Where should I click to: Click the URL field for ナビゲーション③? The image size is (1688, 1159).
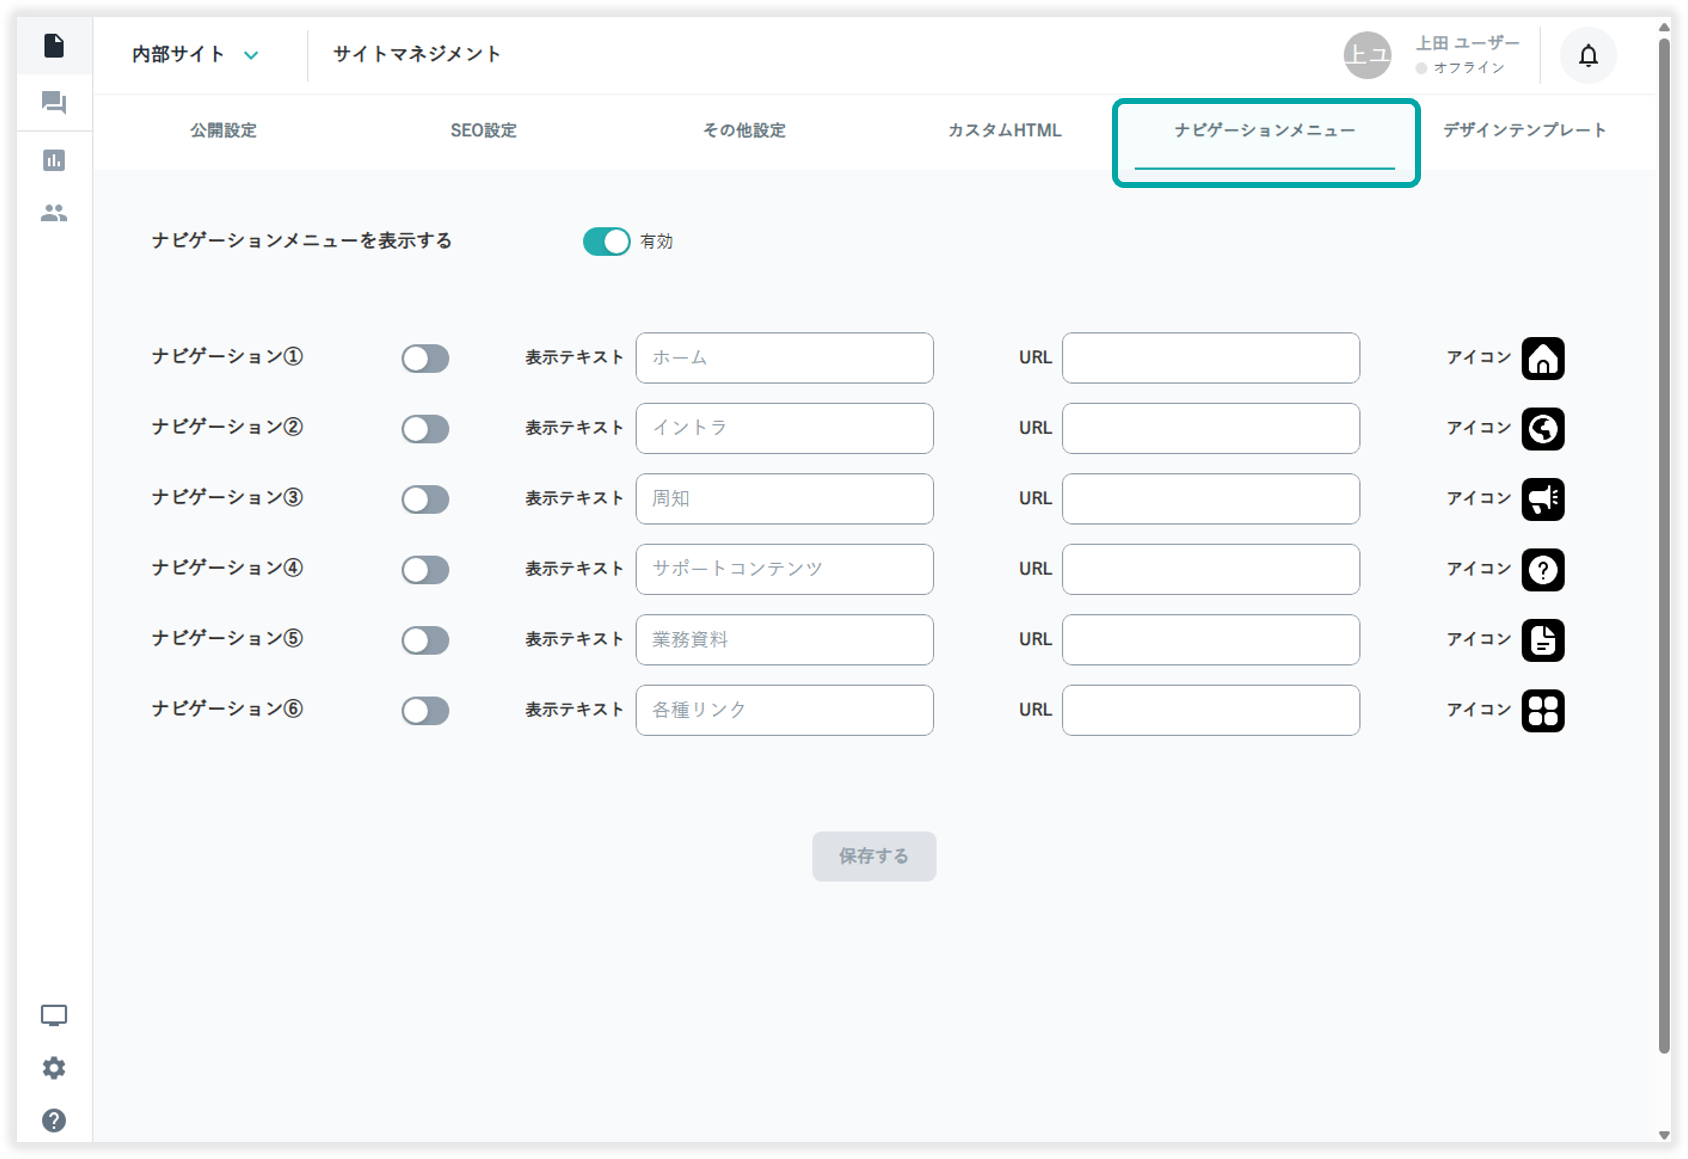(1210, 499)
